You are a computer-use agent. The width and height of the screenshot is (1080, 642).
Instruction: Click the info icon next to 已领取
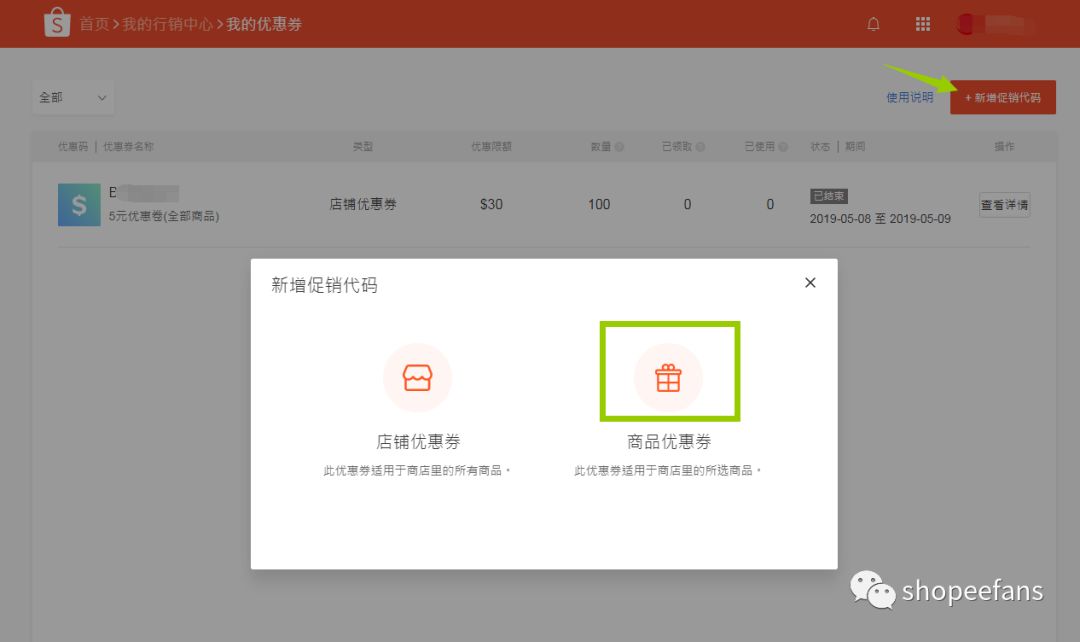(702, 146)
